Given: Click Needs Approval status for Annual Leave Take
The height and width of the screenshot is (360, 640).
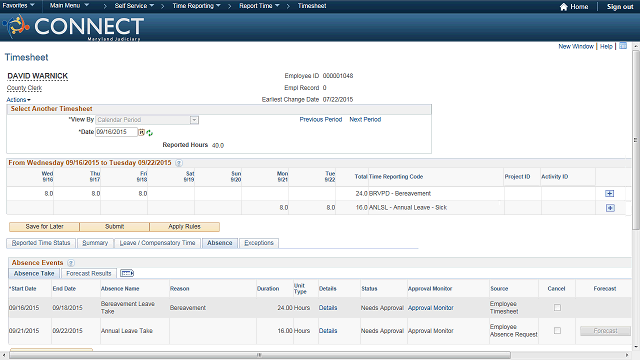Looking at the screenshot, I should tap(382, 331).
